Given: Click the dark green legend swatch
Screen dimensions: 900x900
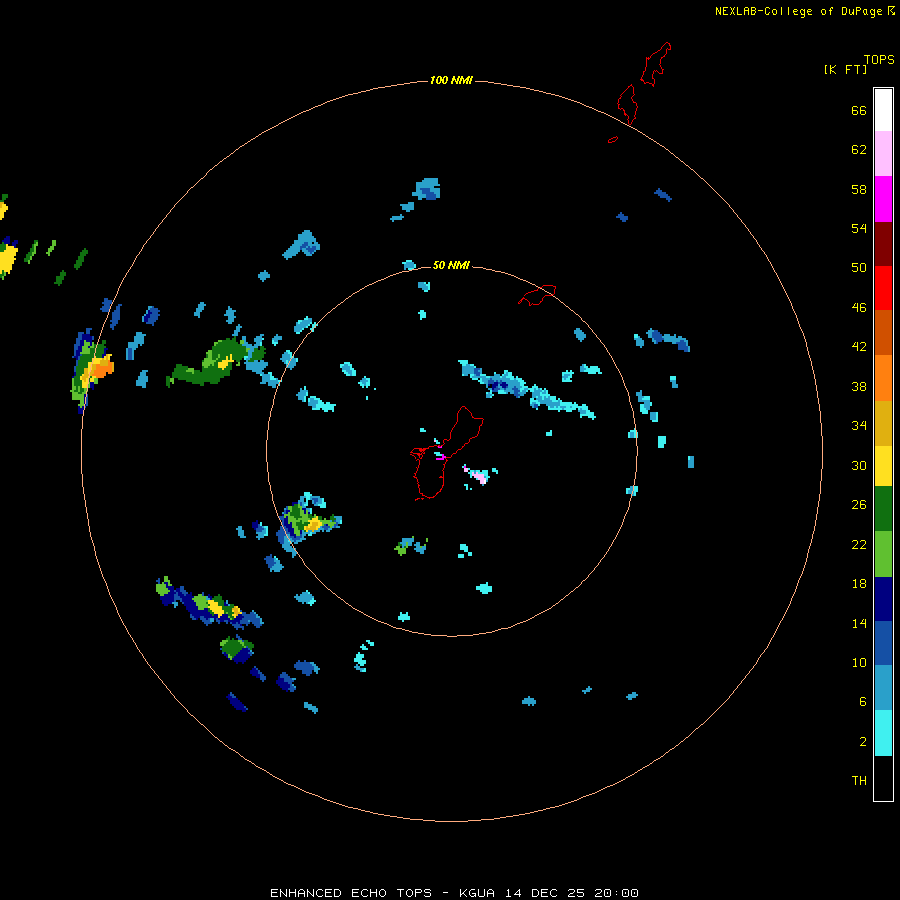Looking at the screenshot, I should [883, 509].
